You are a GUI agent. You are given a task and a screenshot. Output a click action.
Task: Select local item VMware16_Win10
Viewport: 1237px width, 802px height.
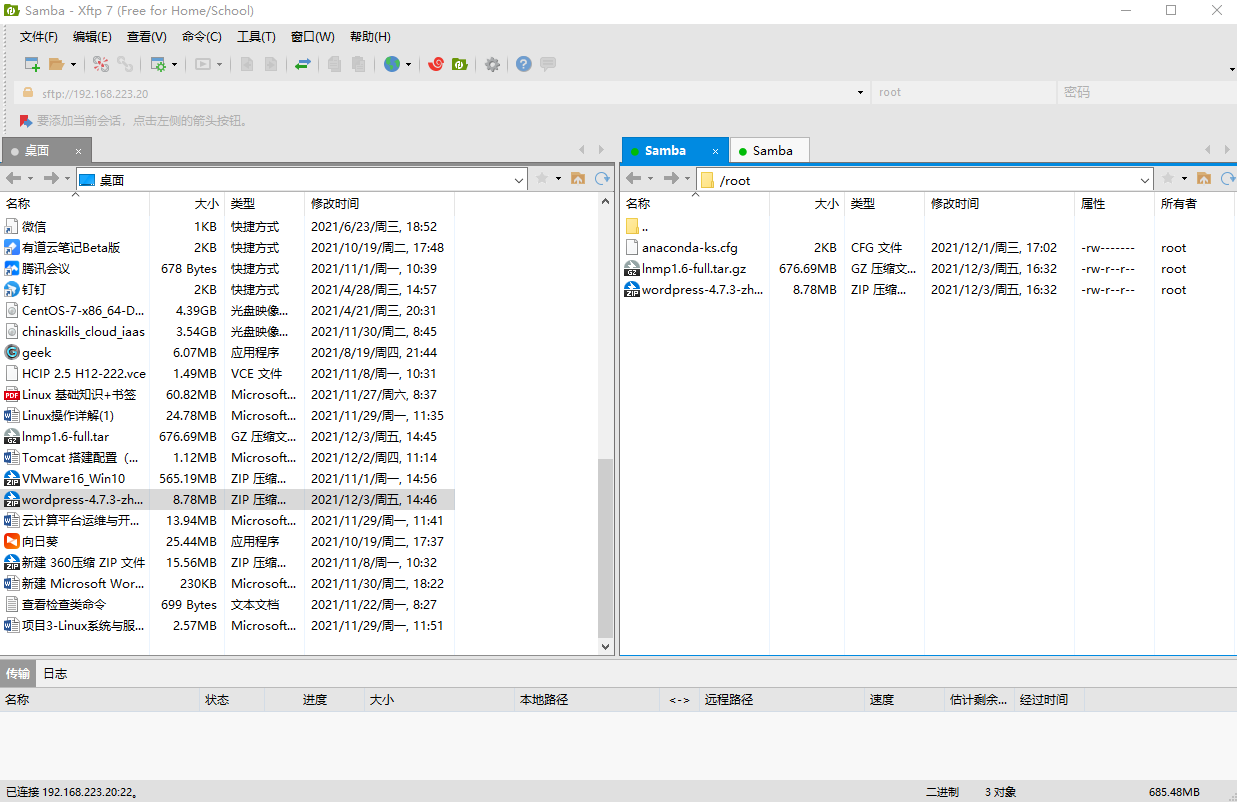pyautogui.click(x=74, y=478)
